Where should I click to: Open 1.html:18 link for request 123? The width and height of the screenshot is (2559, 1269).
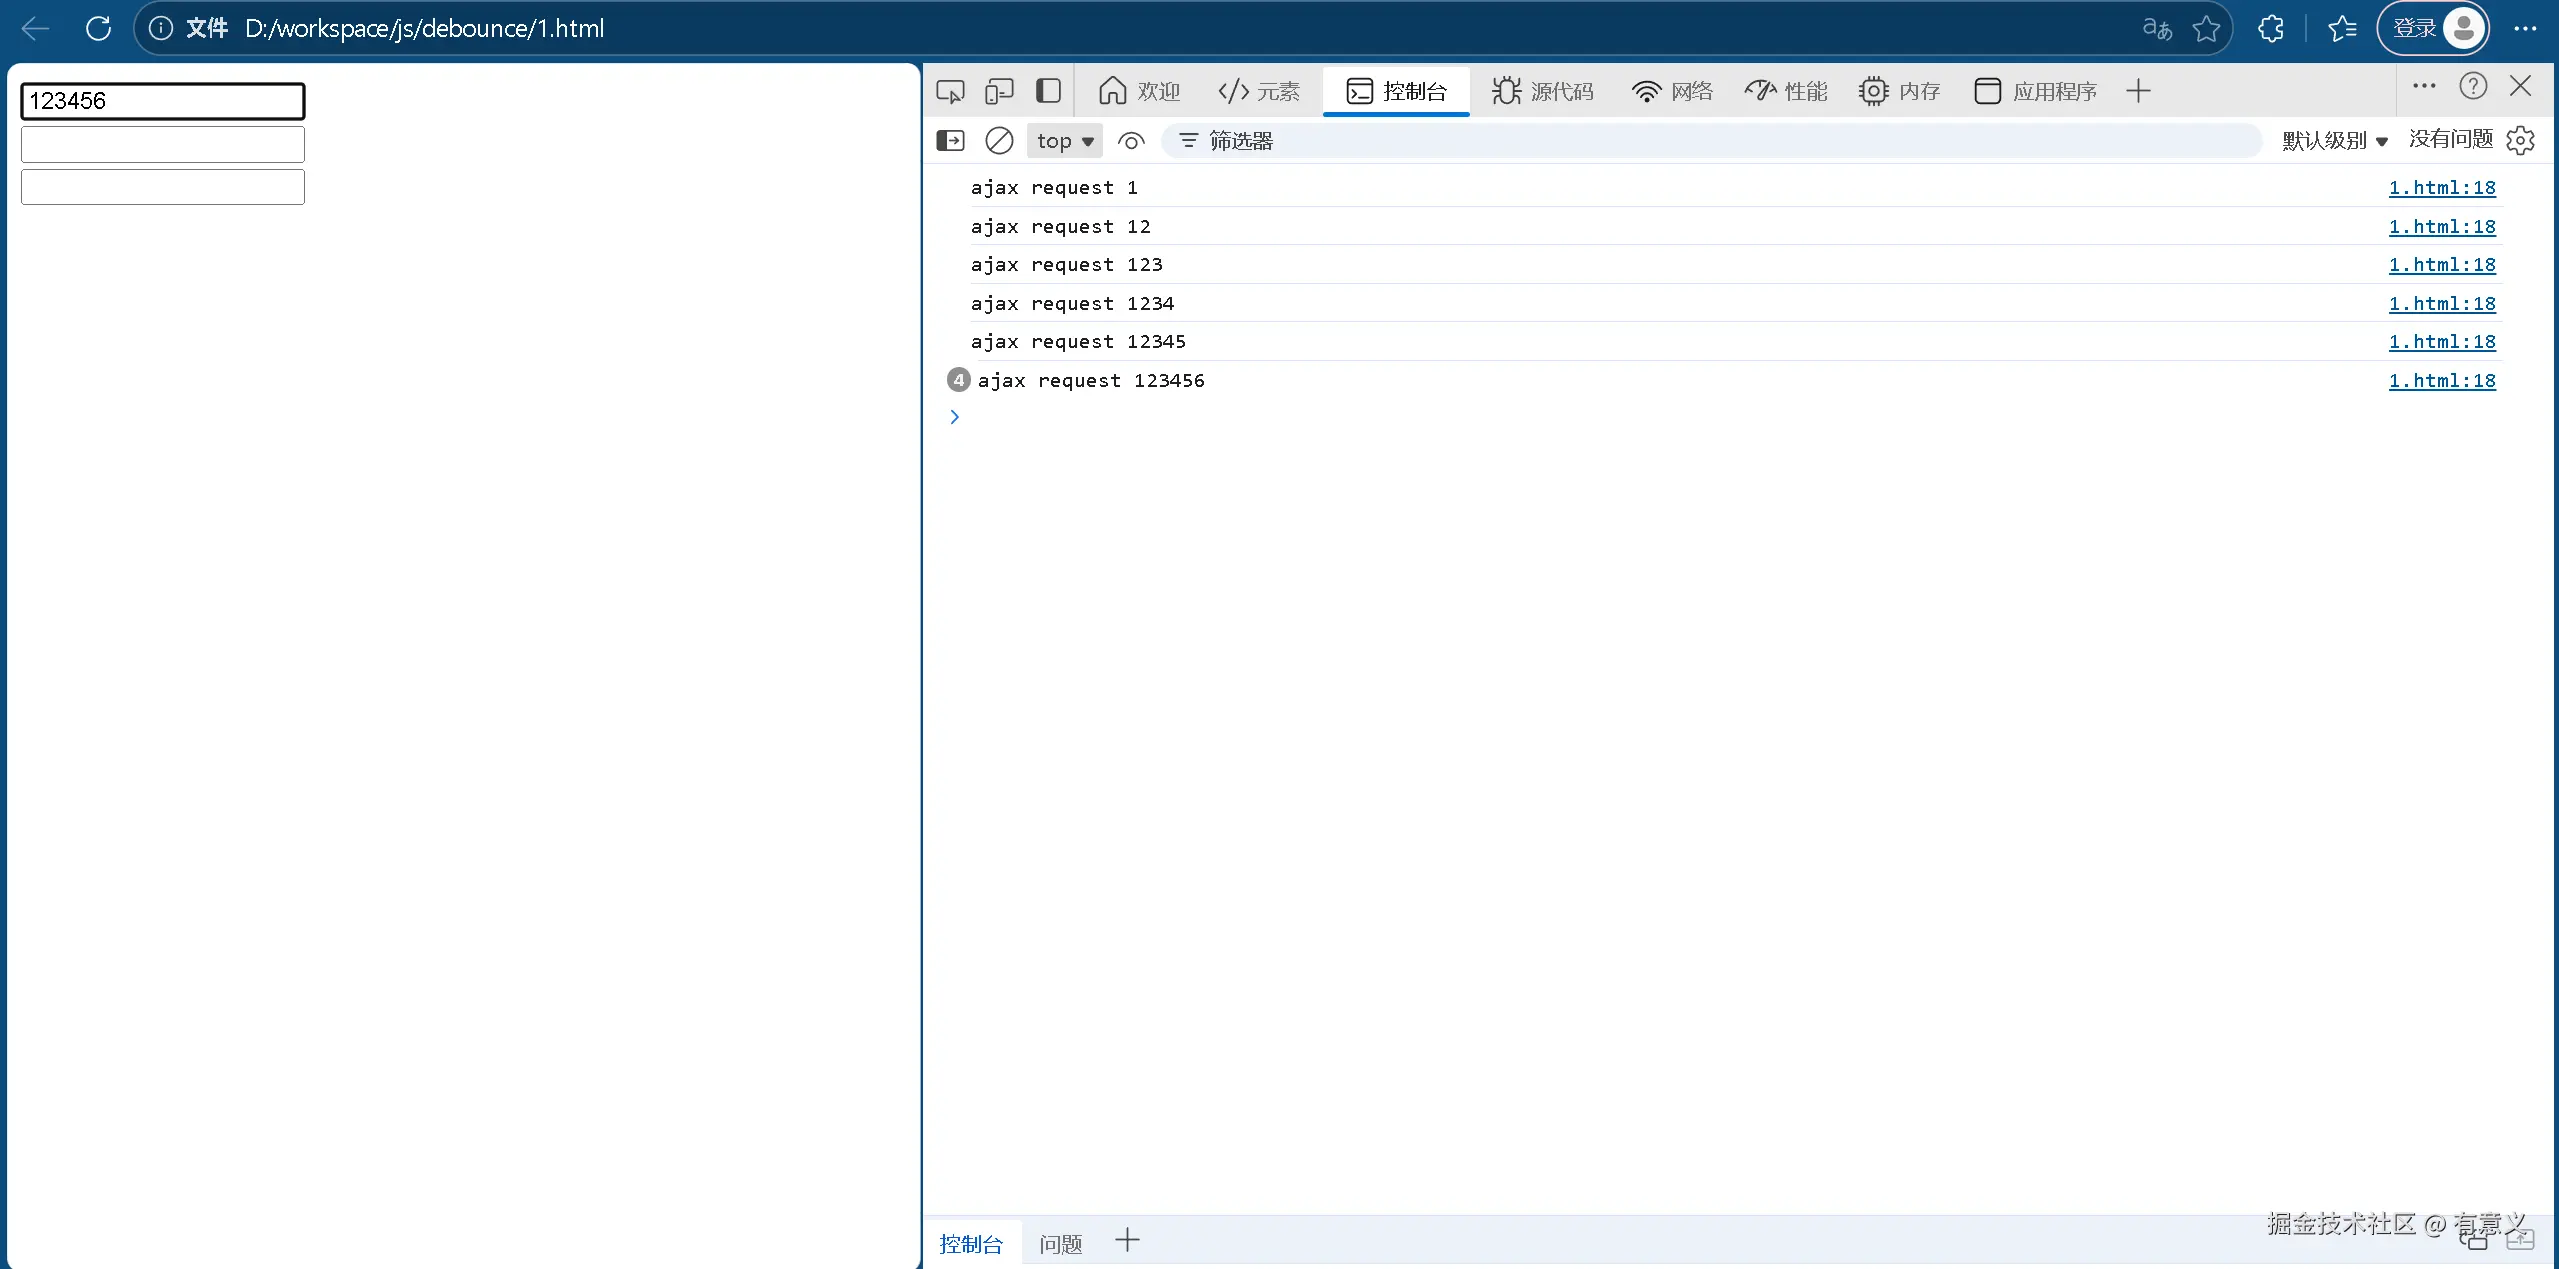[x=2441, y=265]
